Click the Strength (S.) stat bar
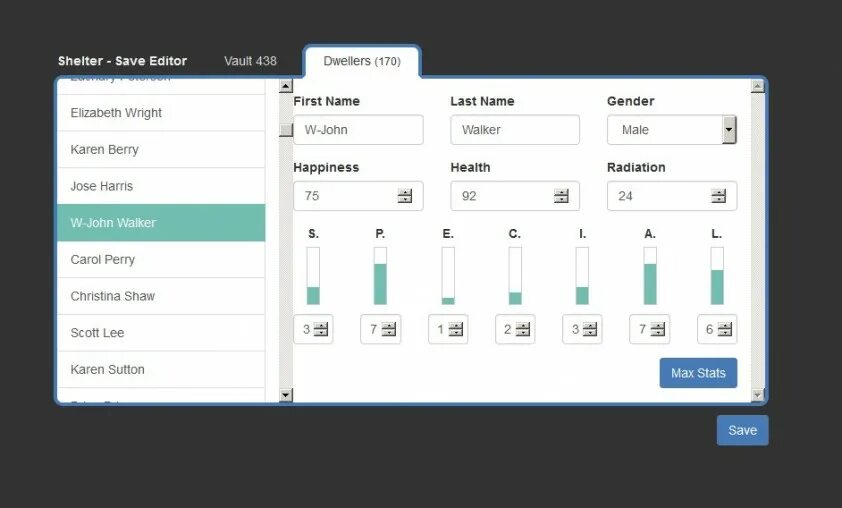Image resolution: width=842 pixels, height=508 pixels. point(313,275)
